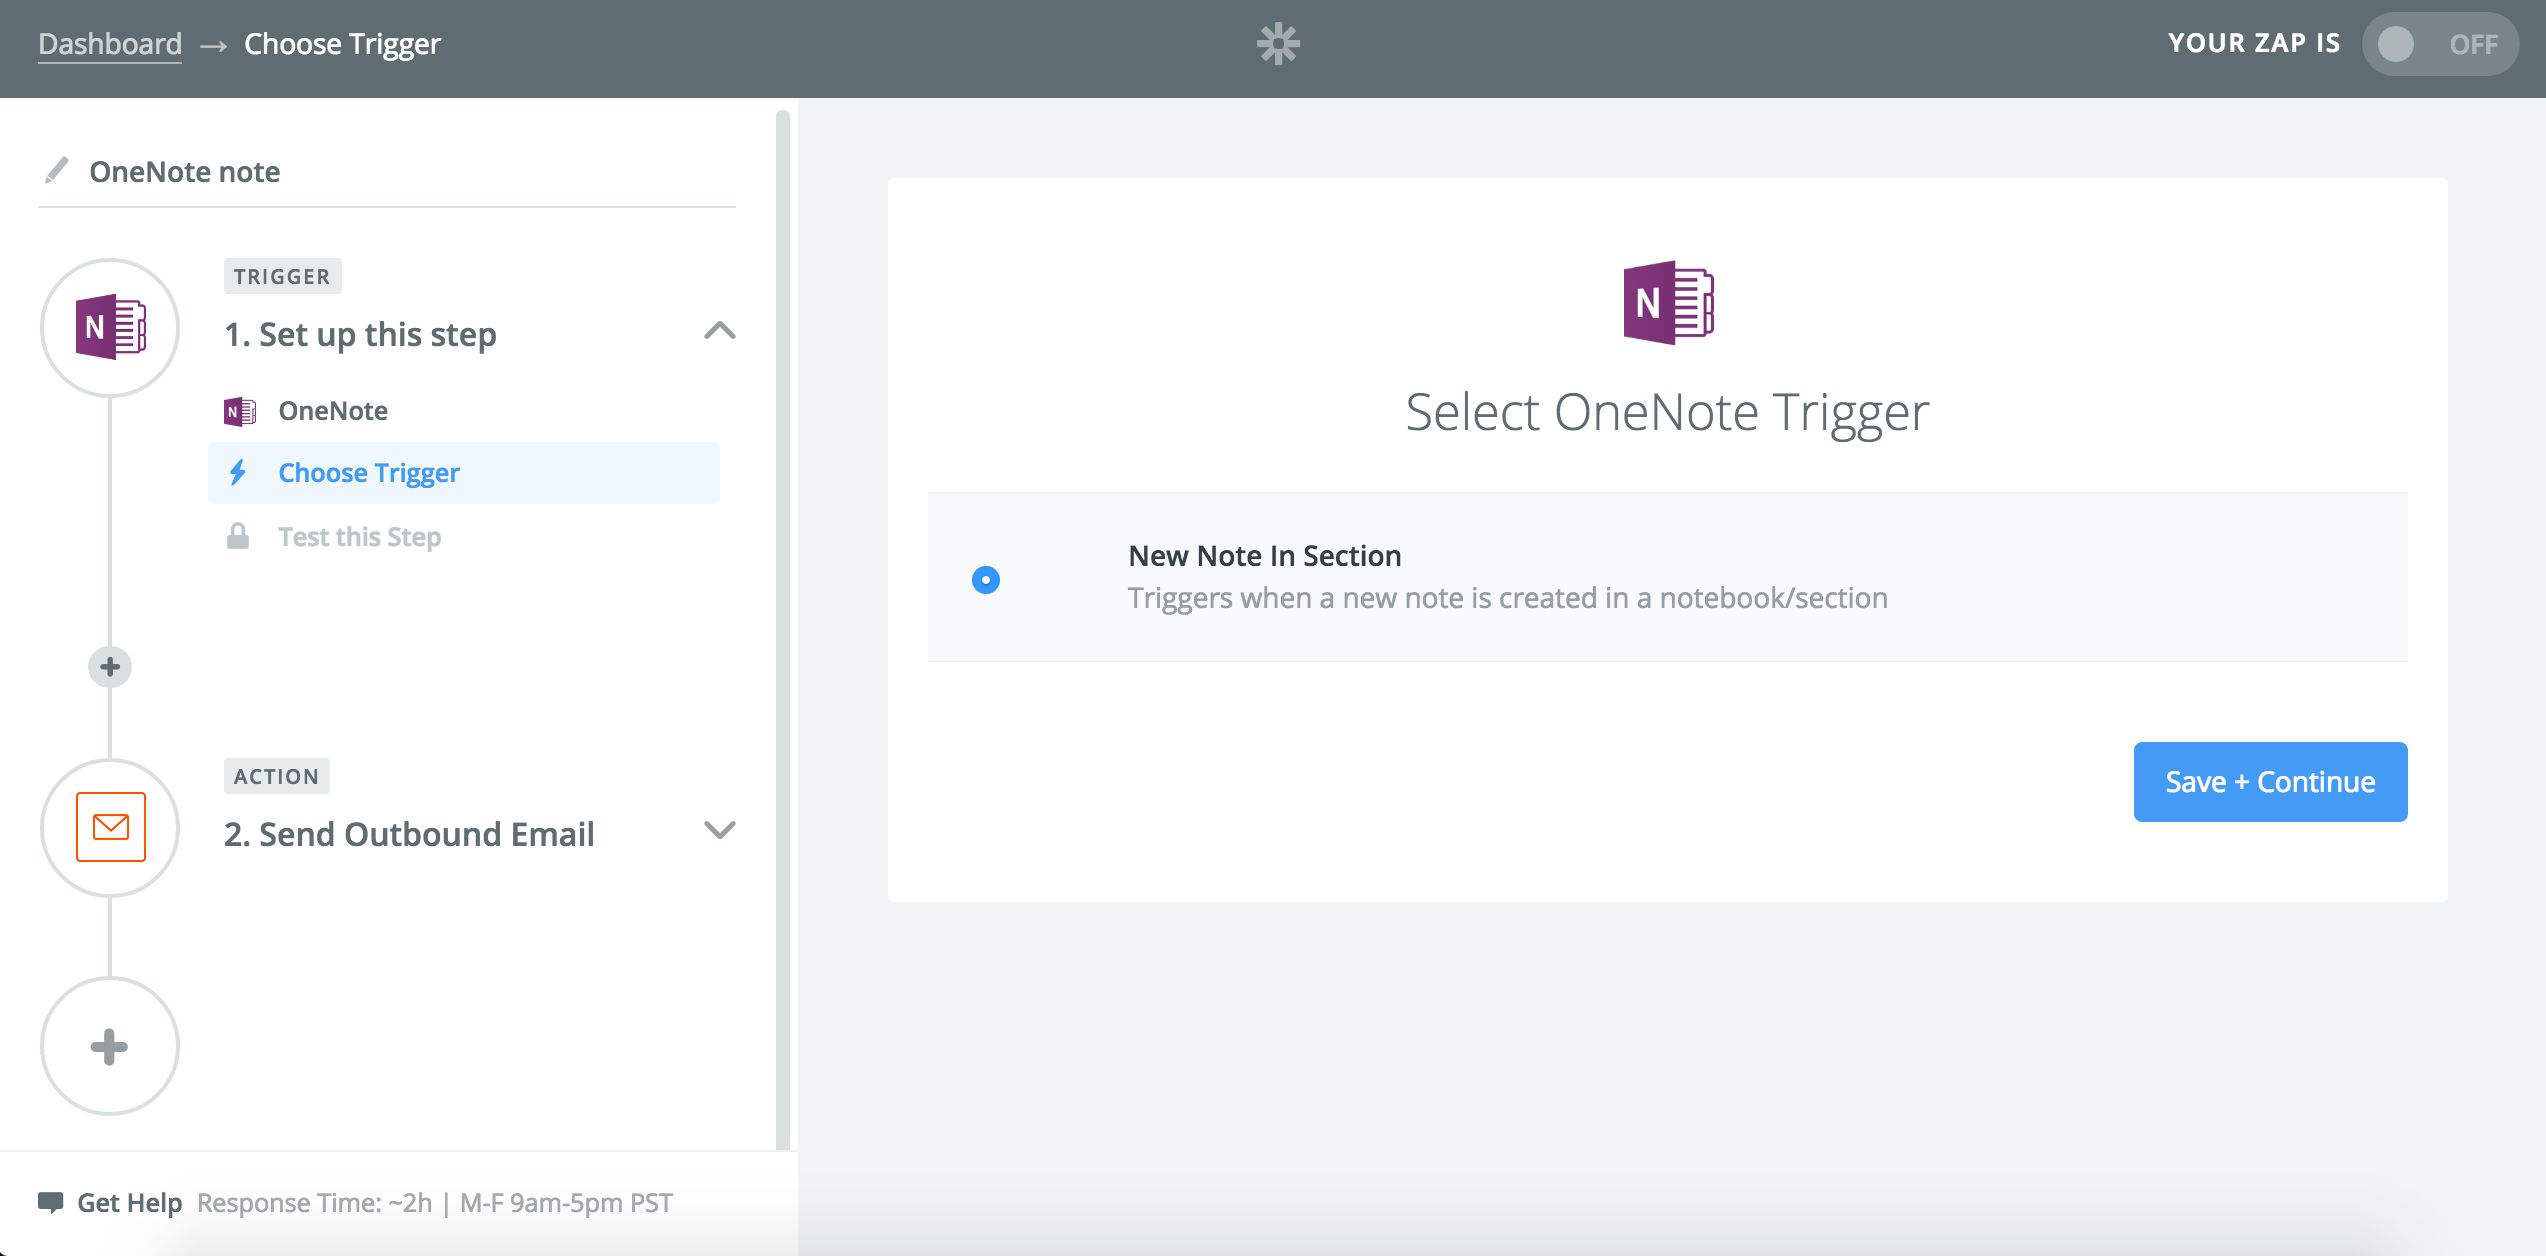Click the email action step envelope icon

point(110,827)
